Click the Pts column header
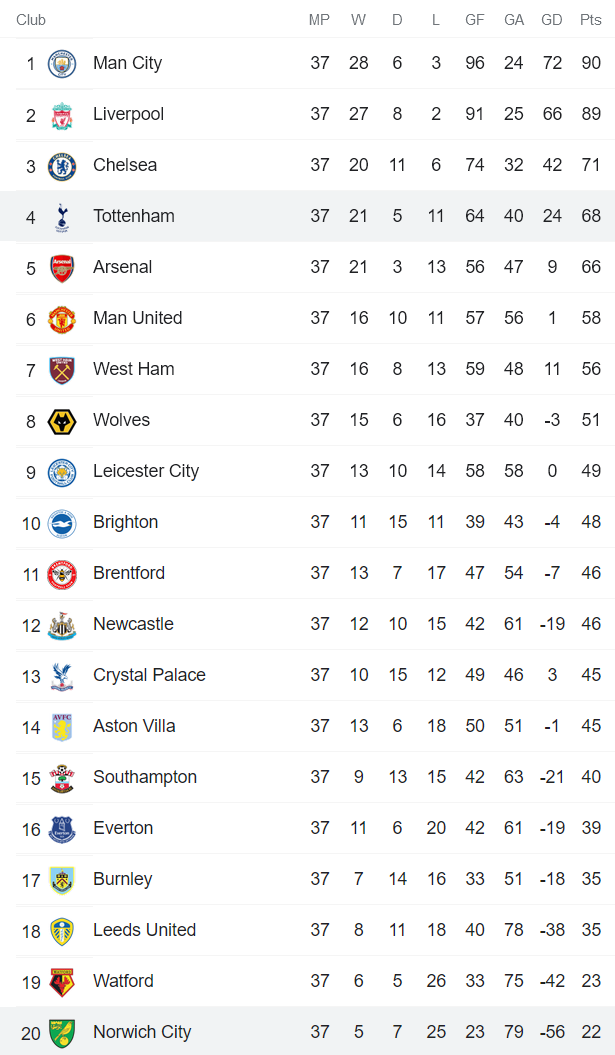 point(590,20)
